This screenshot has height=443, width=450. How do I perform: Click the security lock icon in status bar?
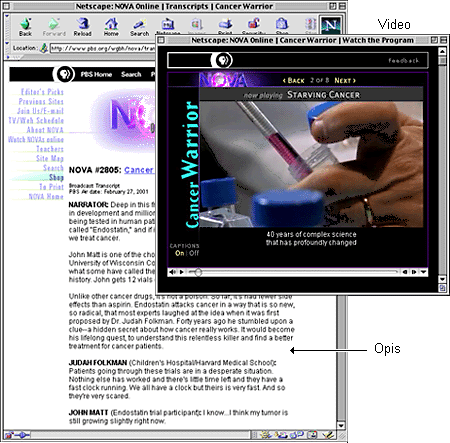(9, 435)
